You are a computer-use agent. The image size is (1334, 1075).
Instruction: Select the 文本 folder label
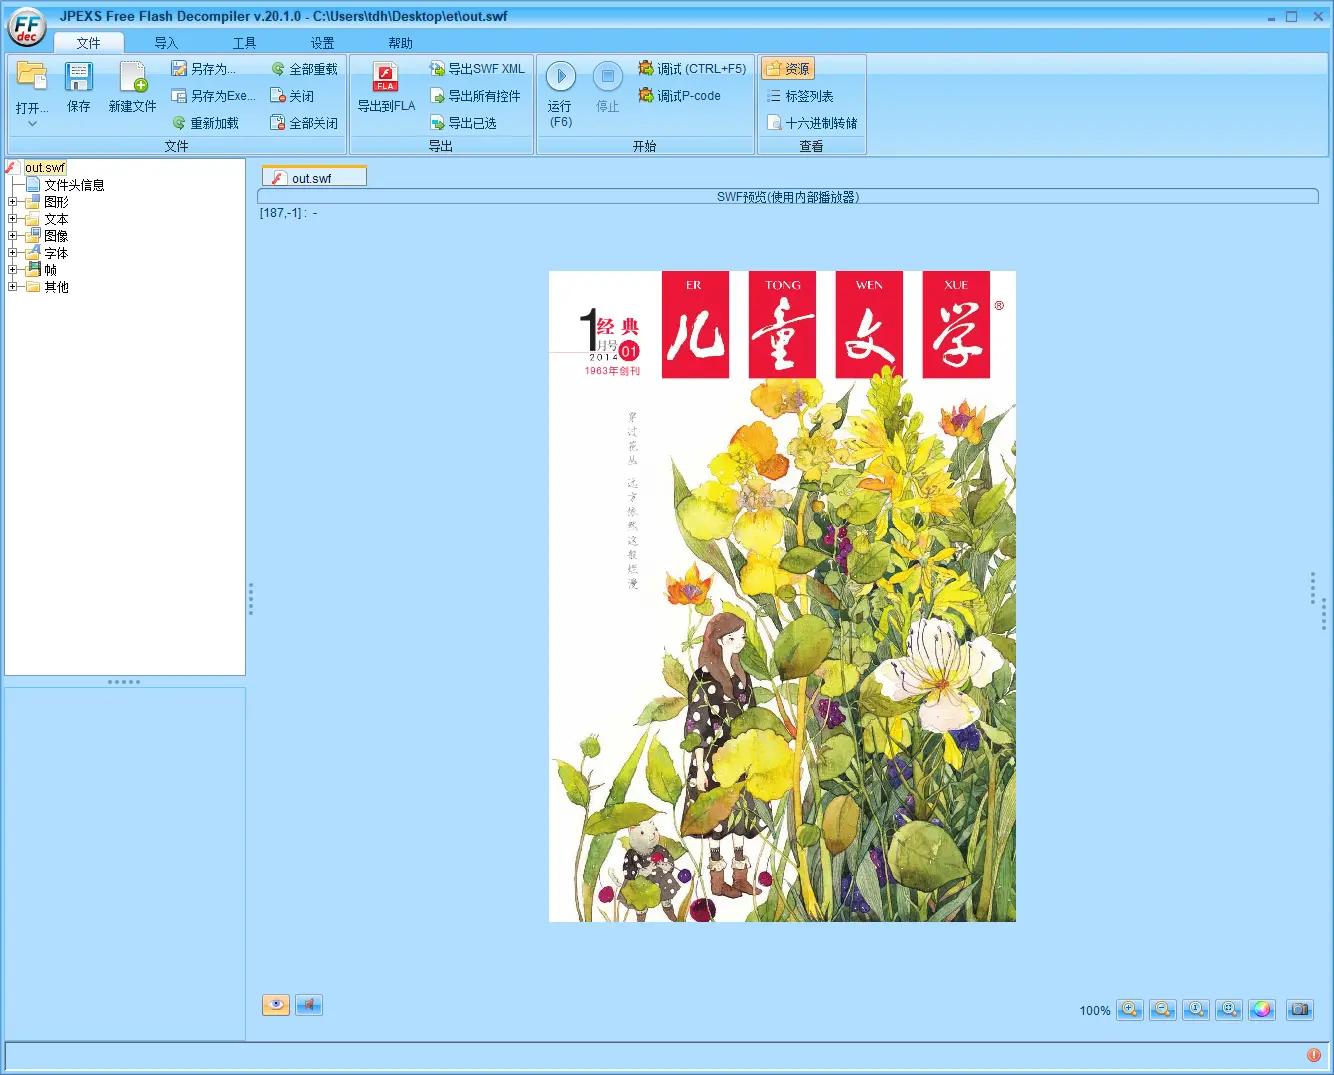tap(56, 219)
